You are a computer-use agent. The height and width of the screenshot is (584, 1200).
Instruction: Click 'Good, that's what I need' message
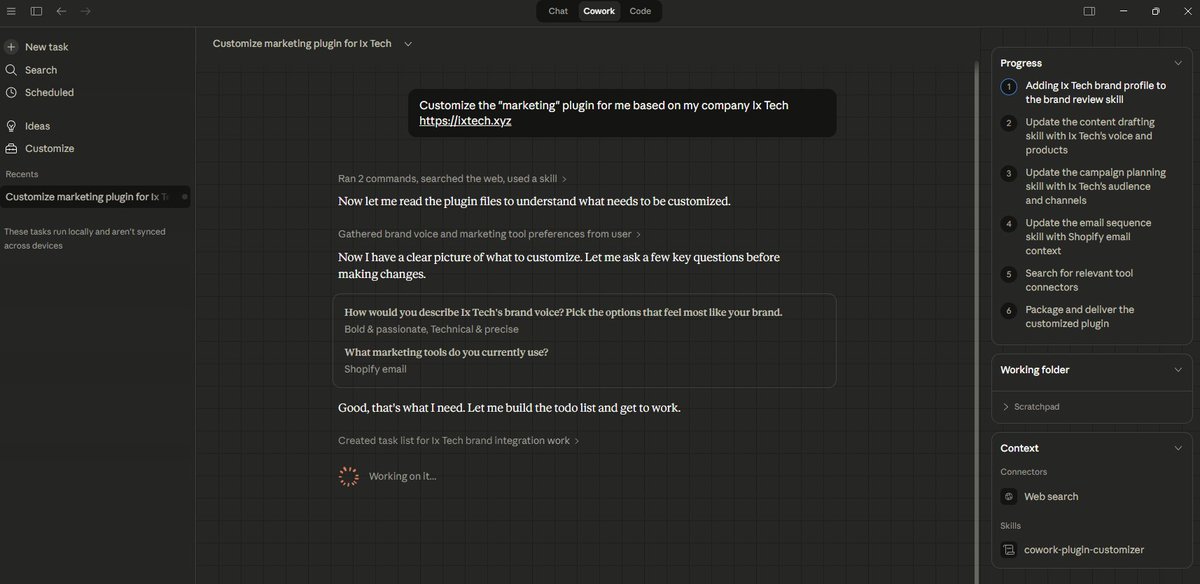509,408
